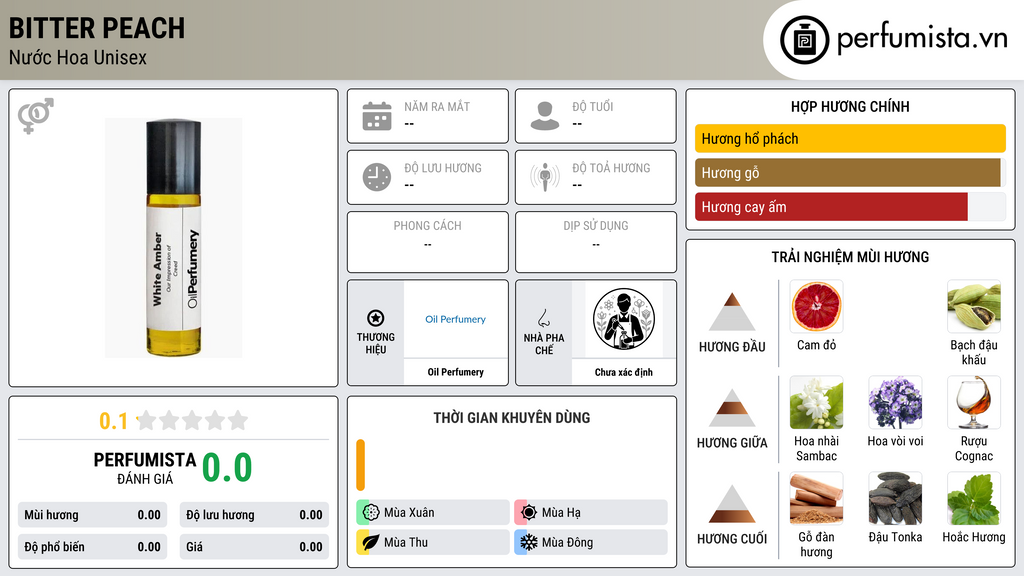Viewport: 1024px width, 576px height.
Task: Click the Oil Perfumery brand name label
Action: [455, 372]
